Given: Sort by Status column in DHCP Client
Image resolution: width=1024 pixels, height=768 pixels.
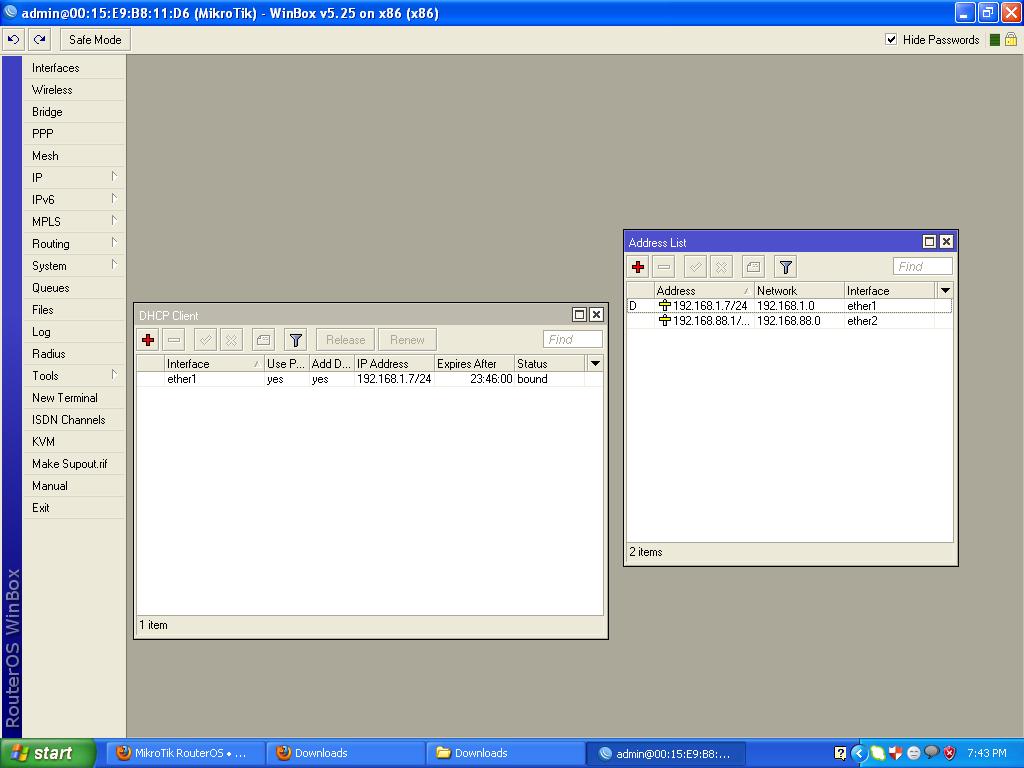Looking at the screenshot, I should click(550, 364).
